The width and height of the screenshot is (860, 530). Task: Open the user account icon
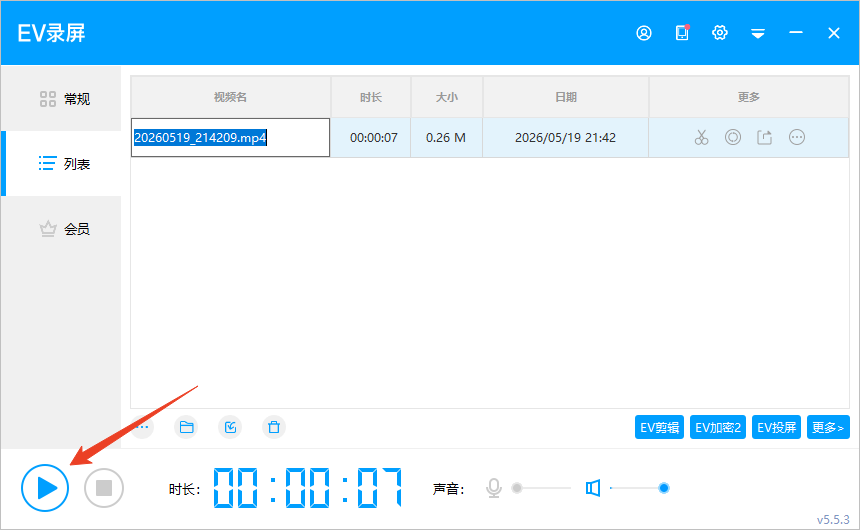[644, 33]
